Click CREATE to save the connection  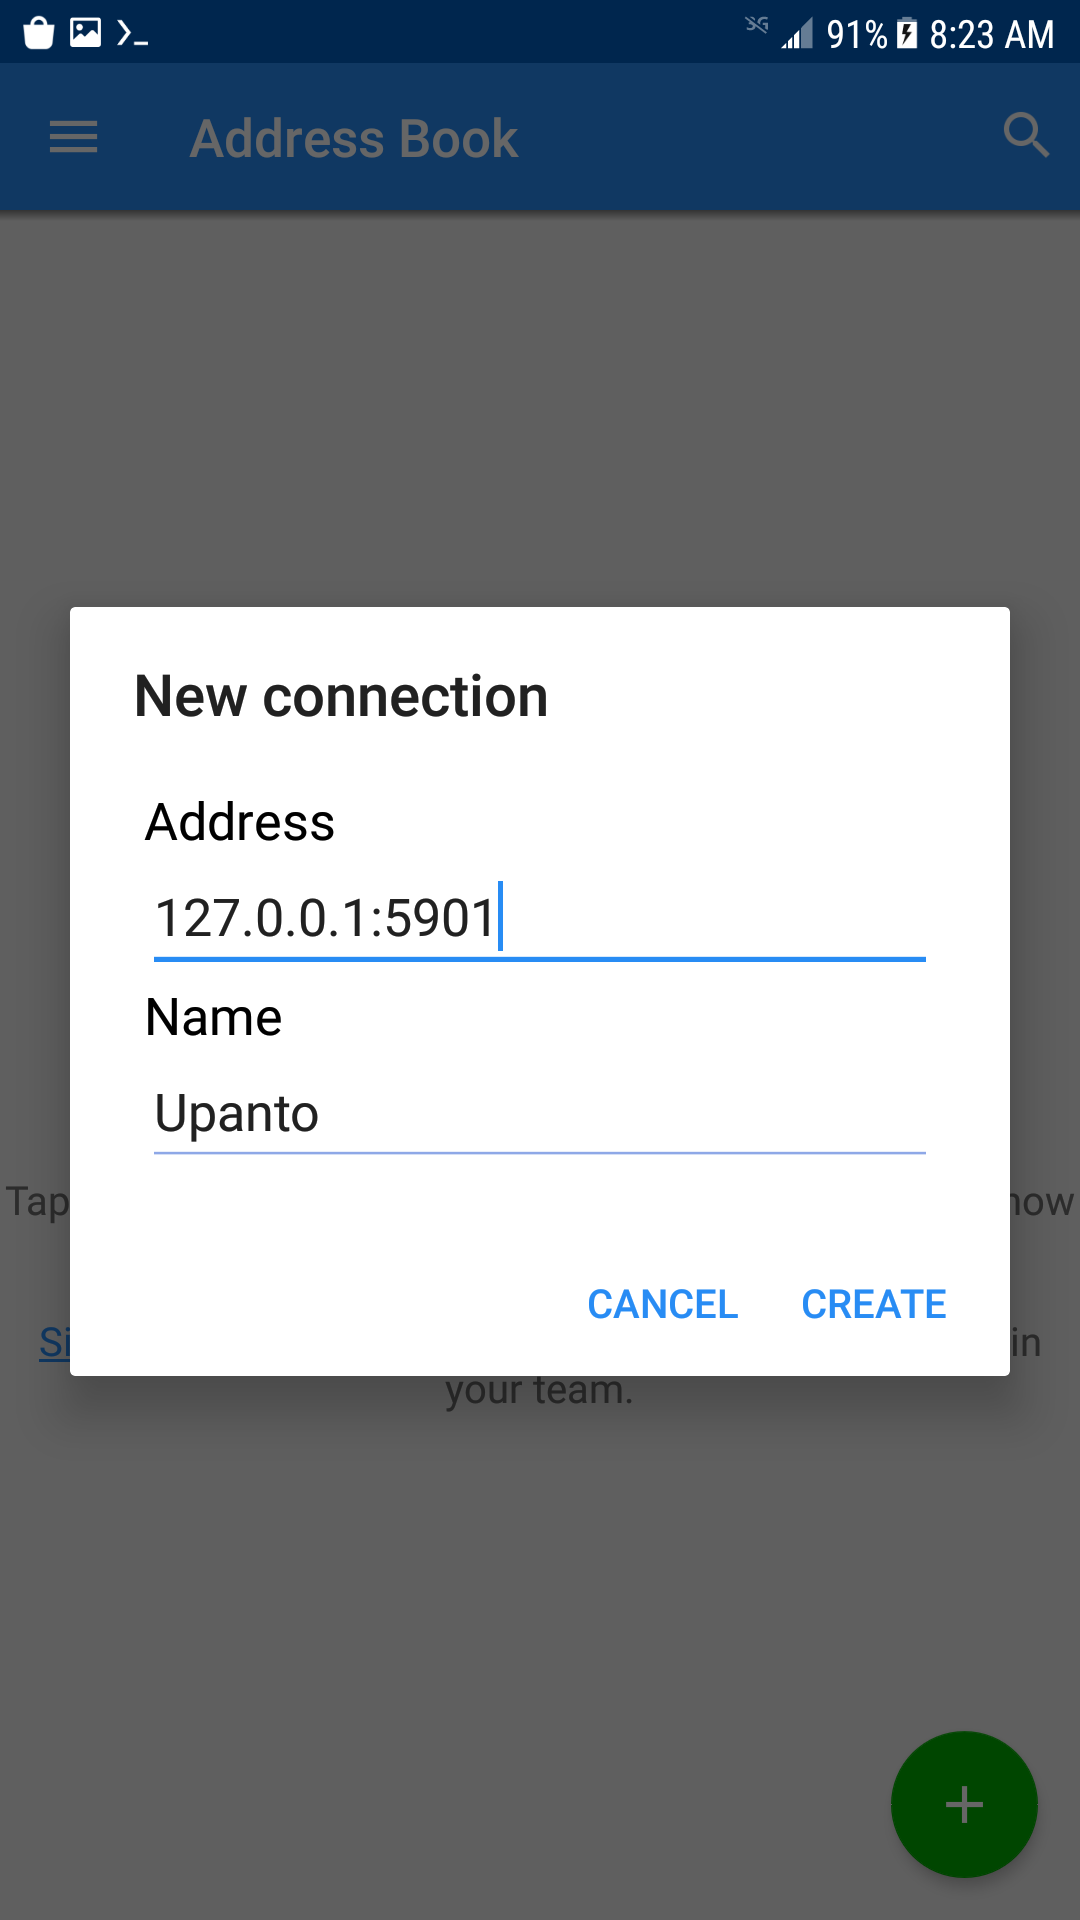(874, 1304)
